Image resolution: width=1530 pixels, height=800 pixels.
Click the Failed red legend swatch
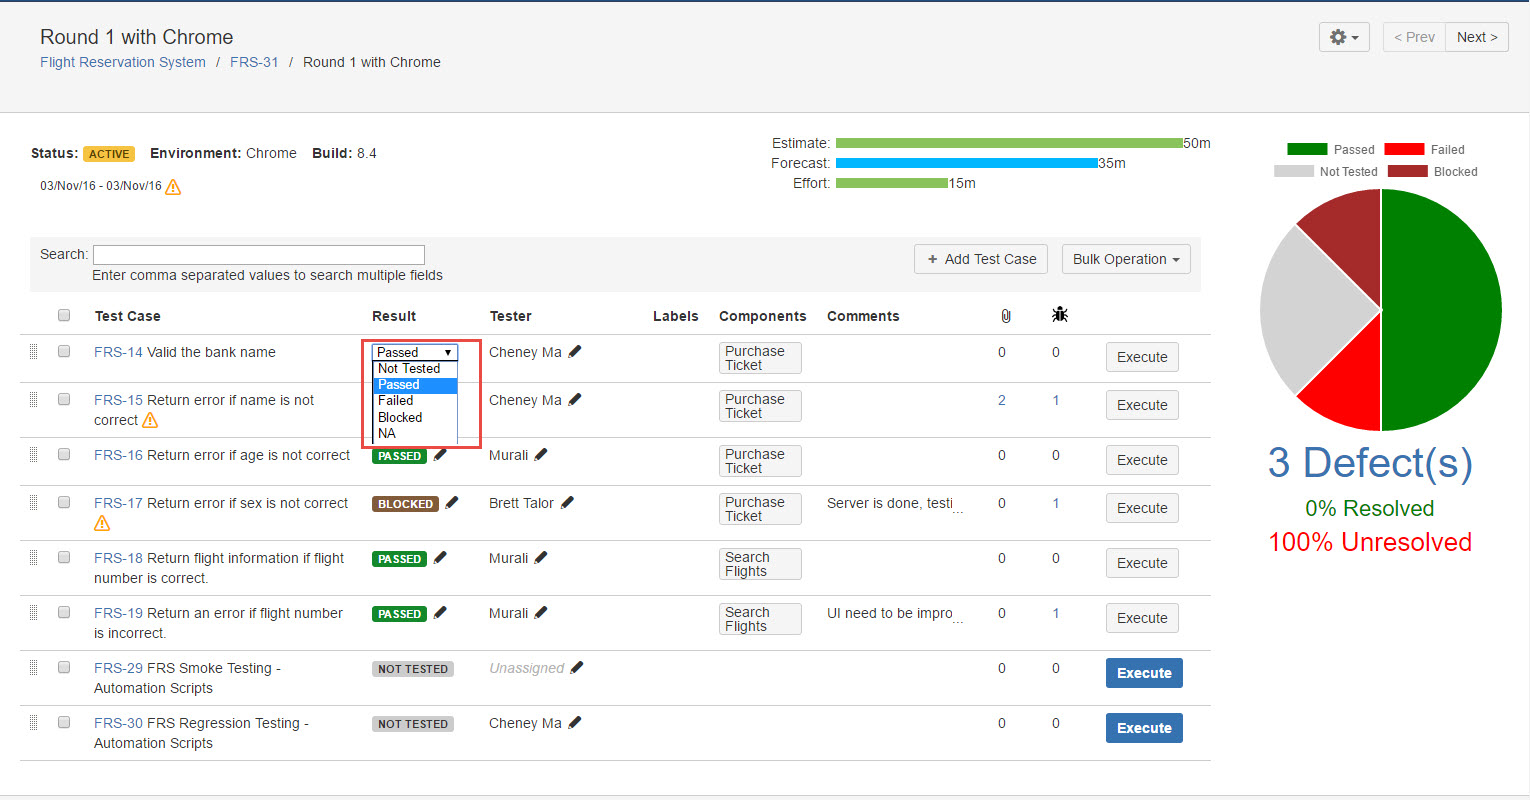coord(1404,149)
